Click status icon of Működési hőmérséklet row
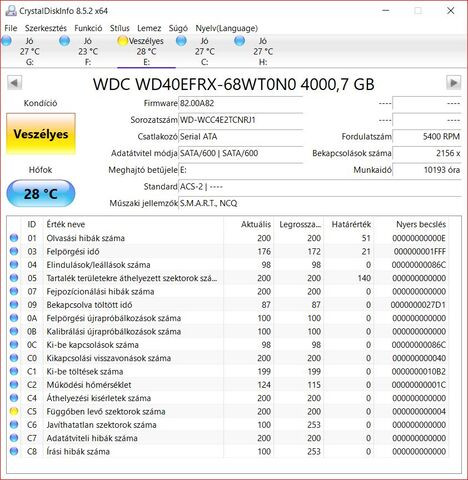 coord(14,385)
